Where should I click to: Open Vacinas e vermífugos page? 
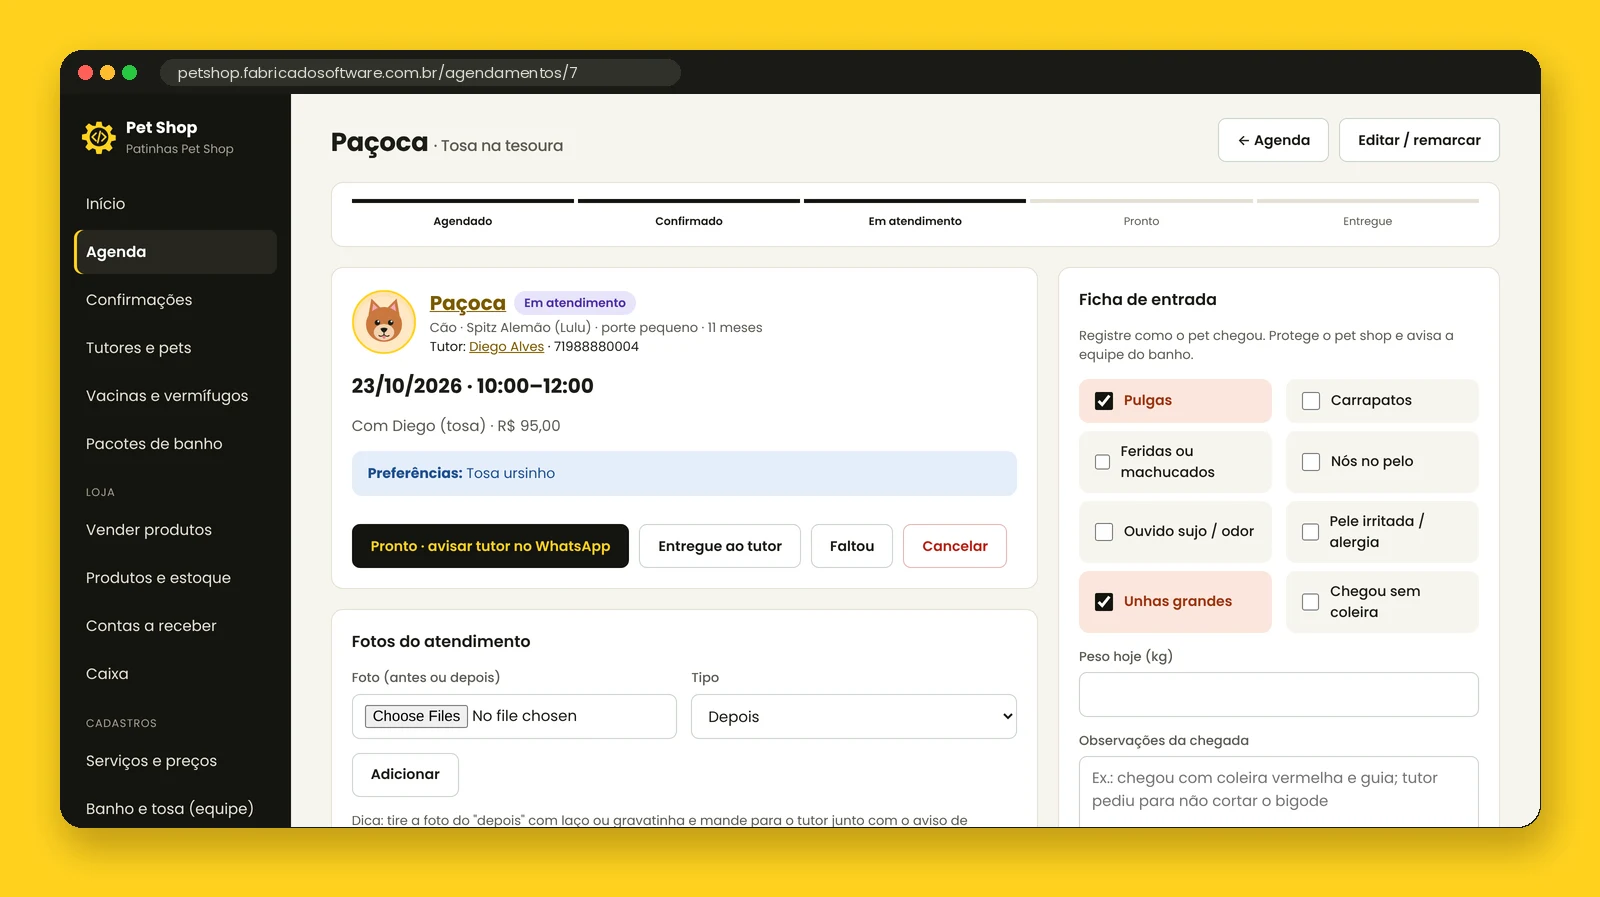(x=176, y=396)
